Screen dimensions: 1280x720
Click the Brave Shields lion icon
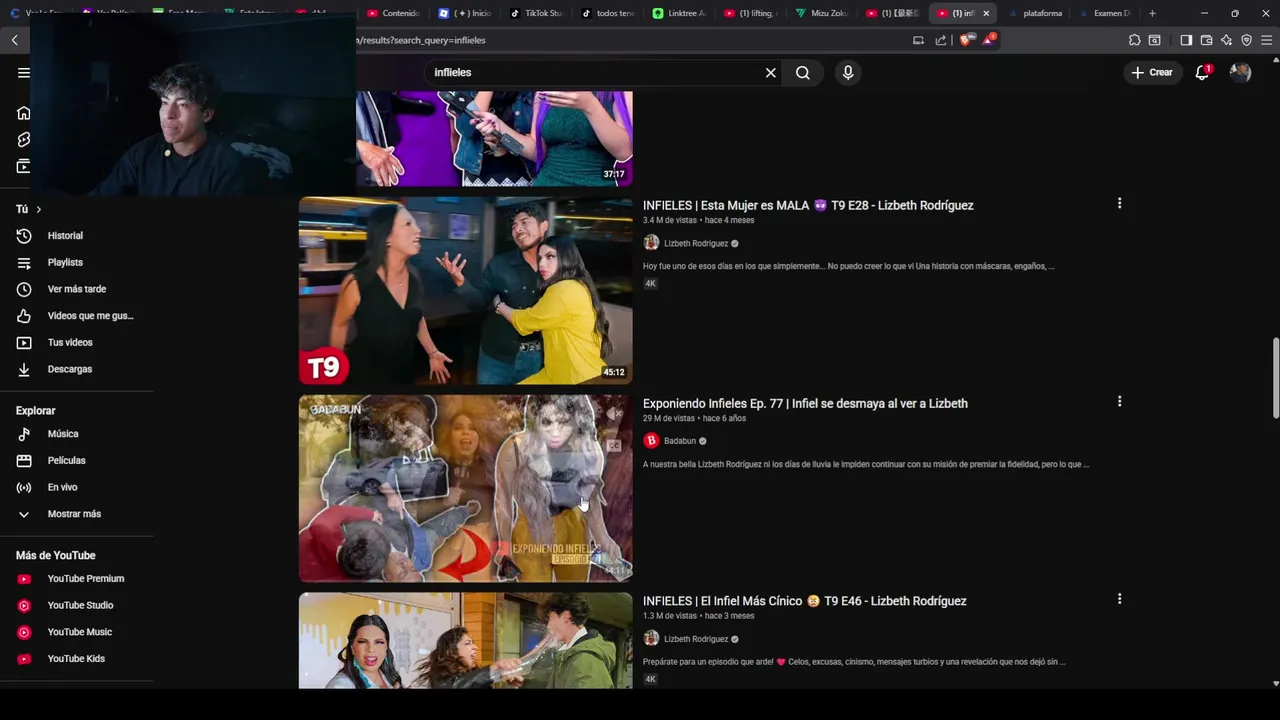[x=965, y=40]
